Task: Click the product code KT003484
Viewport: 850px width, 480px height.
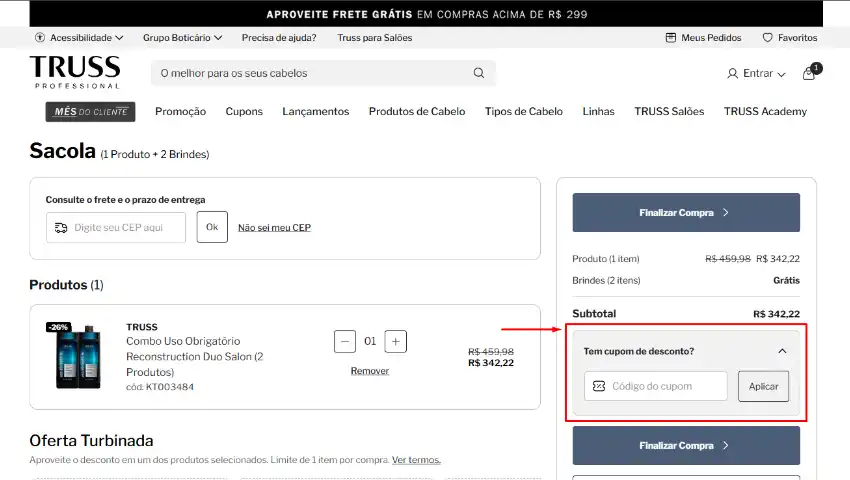Action: [x=160, y=387]
